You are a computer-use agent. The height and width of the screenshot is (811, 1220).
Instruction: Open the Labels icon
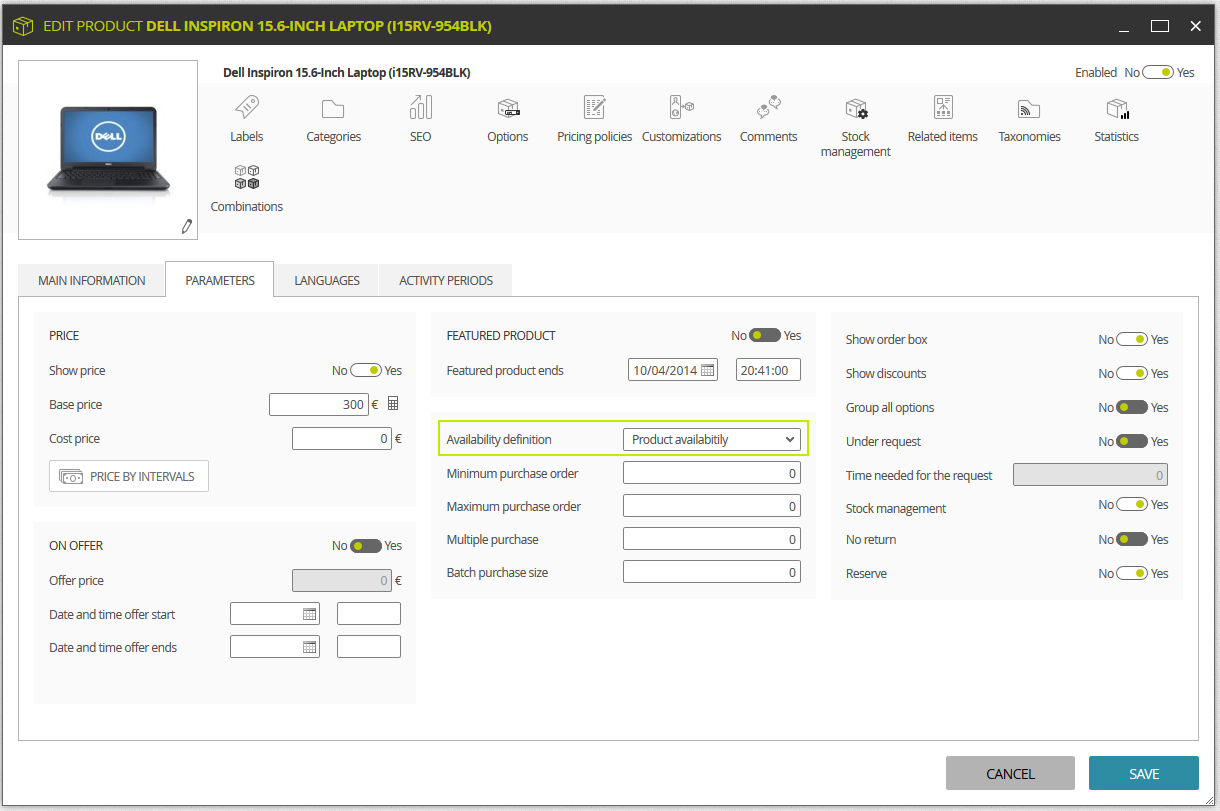click(x=247, y=108)
